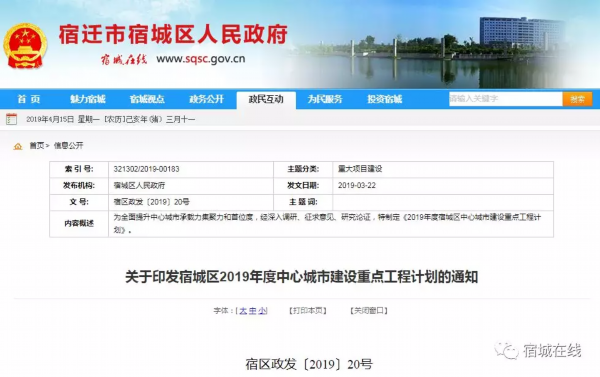
Task: Click the 首页 breadcrumb link
Action: tap(37, 145)
